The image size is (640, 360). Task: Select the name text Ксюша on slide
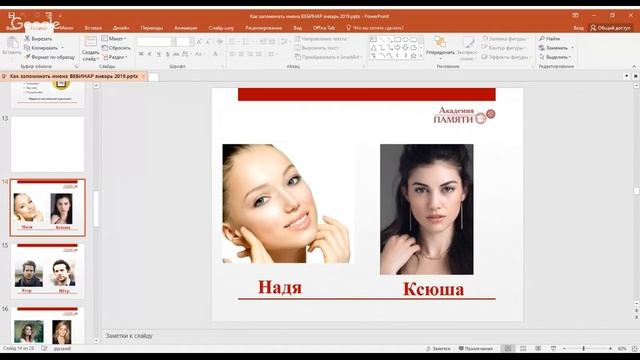point(433,289)
